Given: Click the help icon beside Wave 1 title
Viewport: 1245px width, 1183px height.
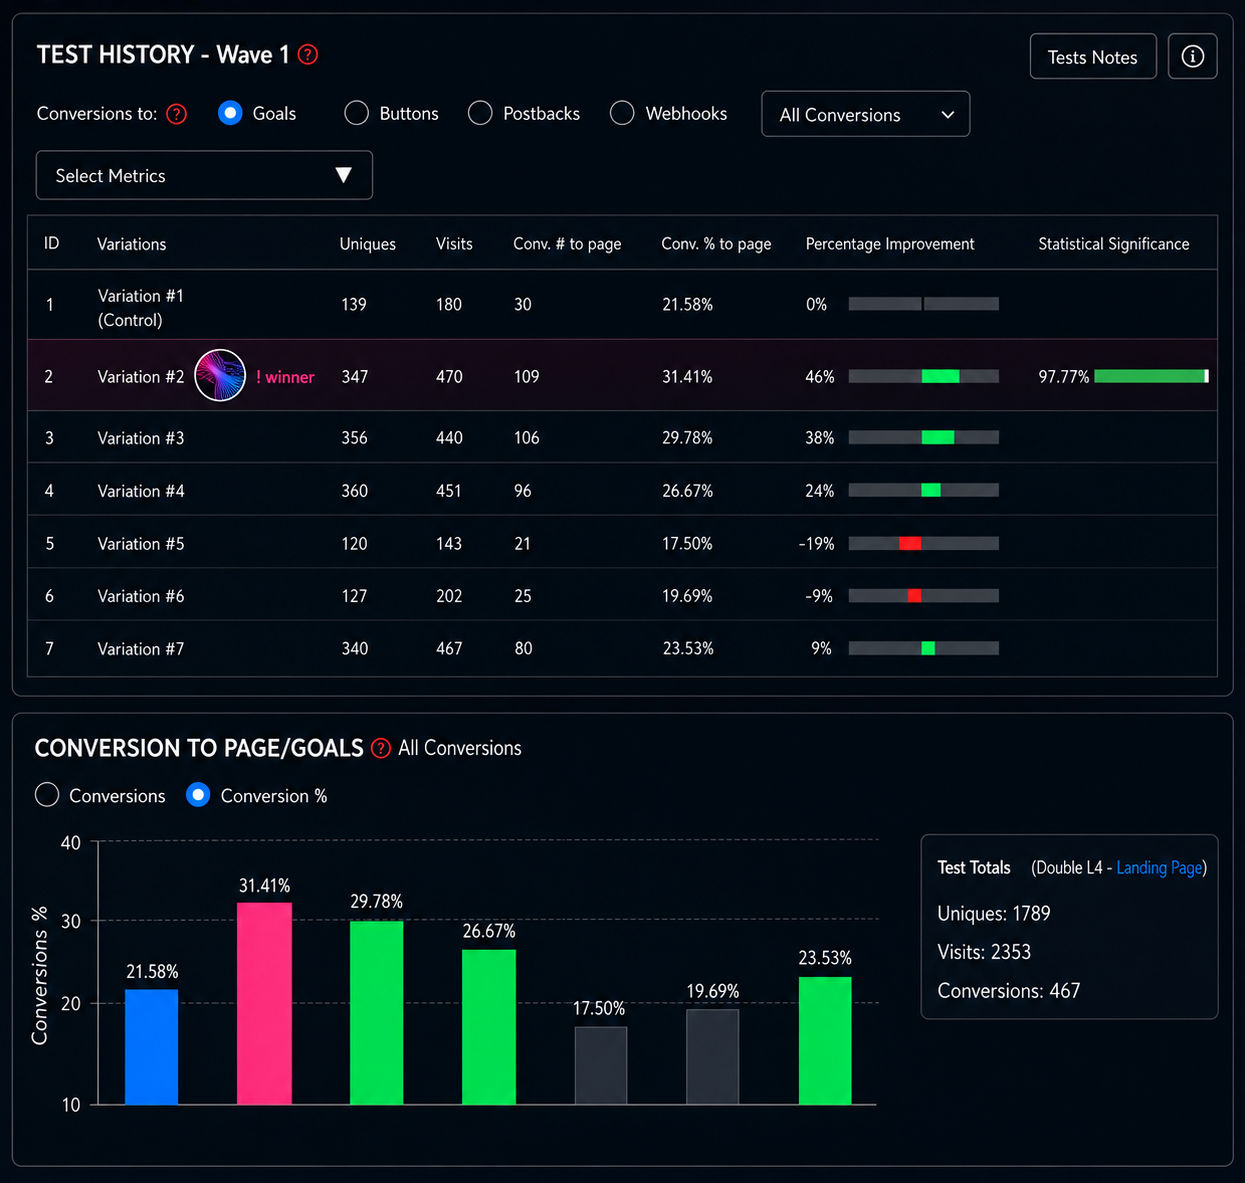Looking at the screenshot, I should point(308,55).
